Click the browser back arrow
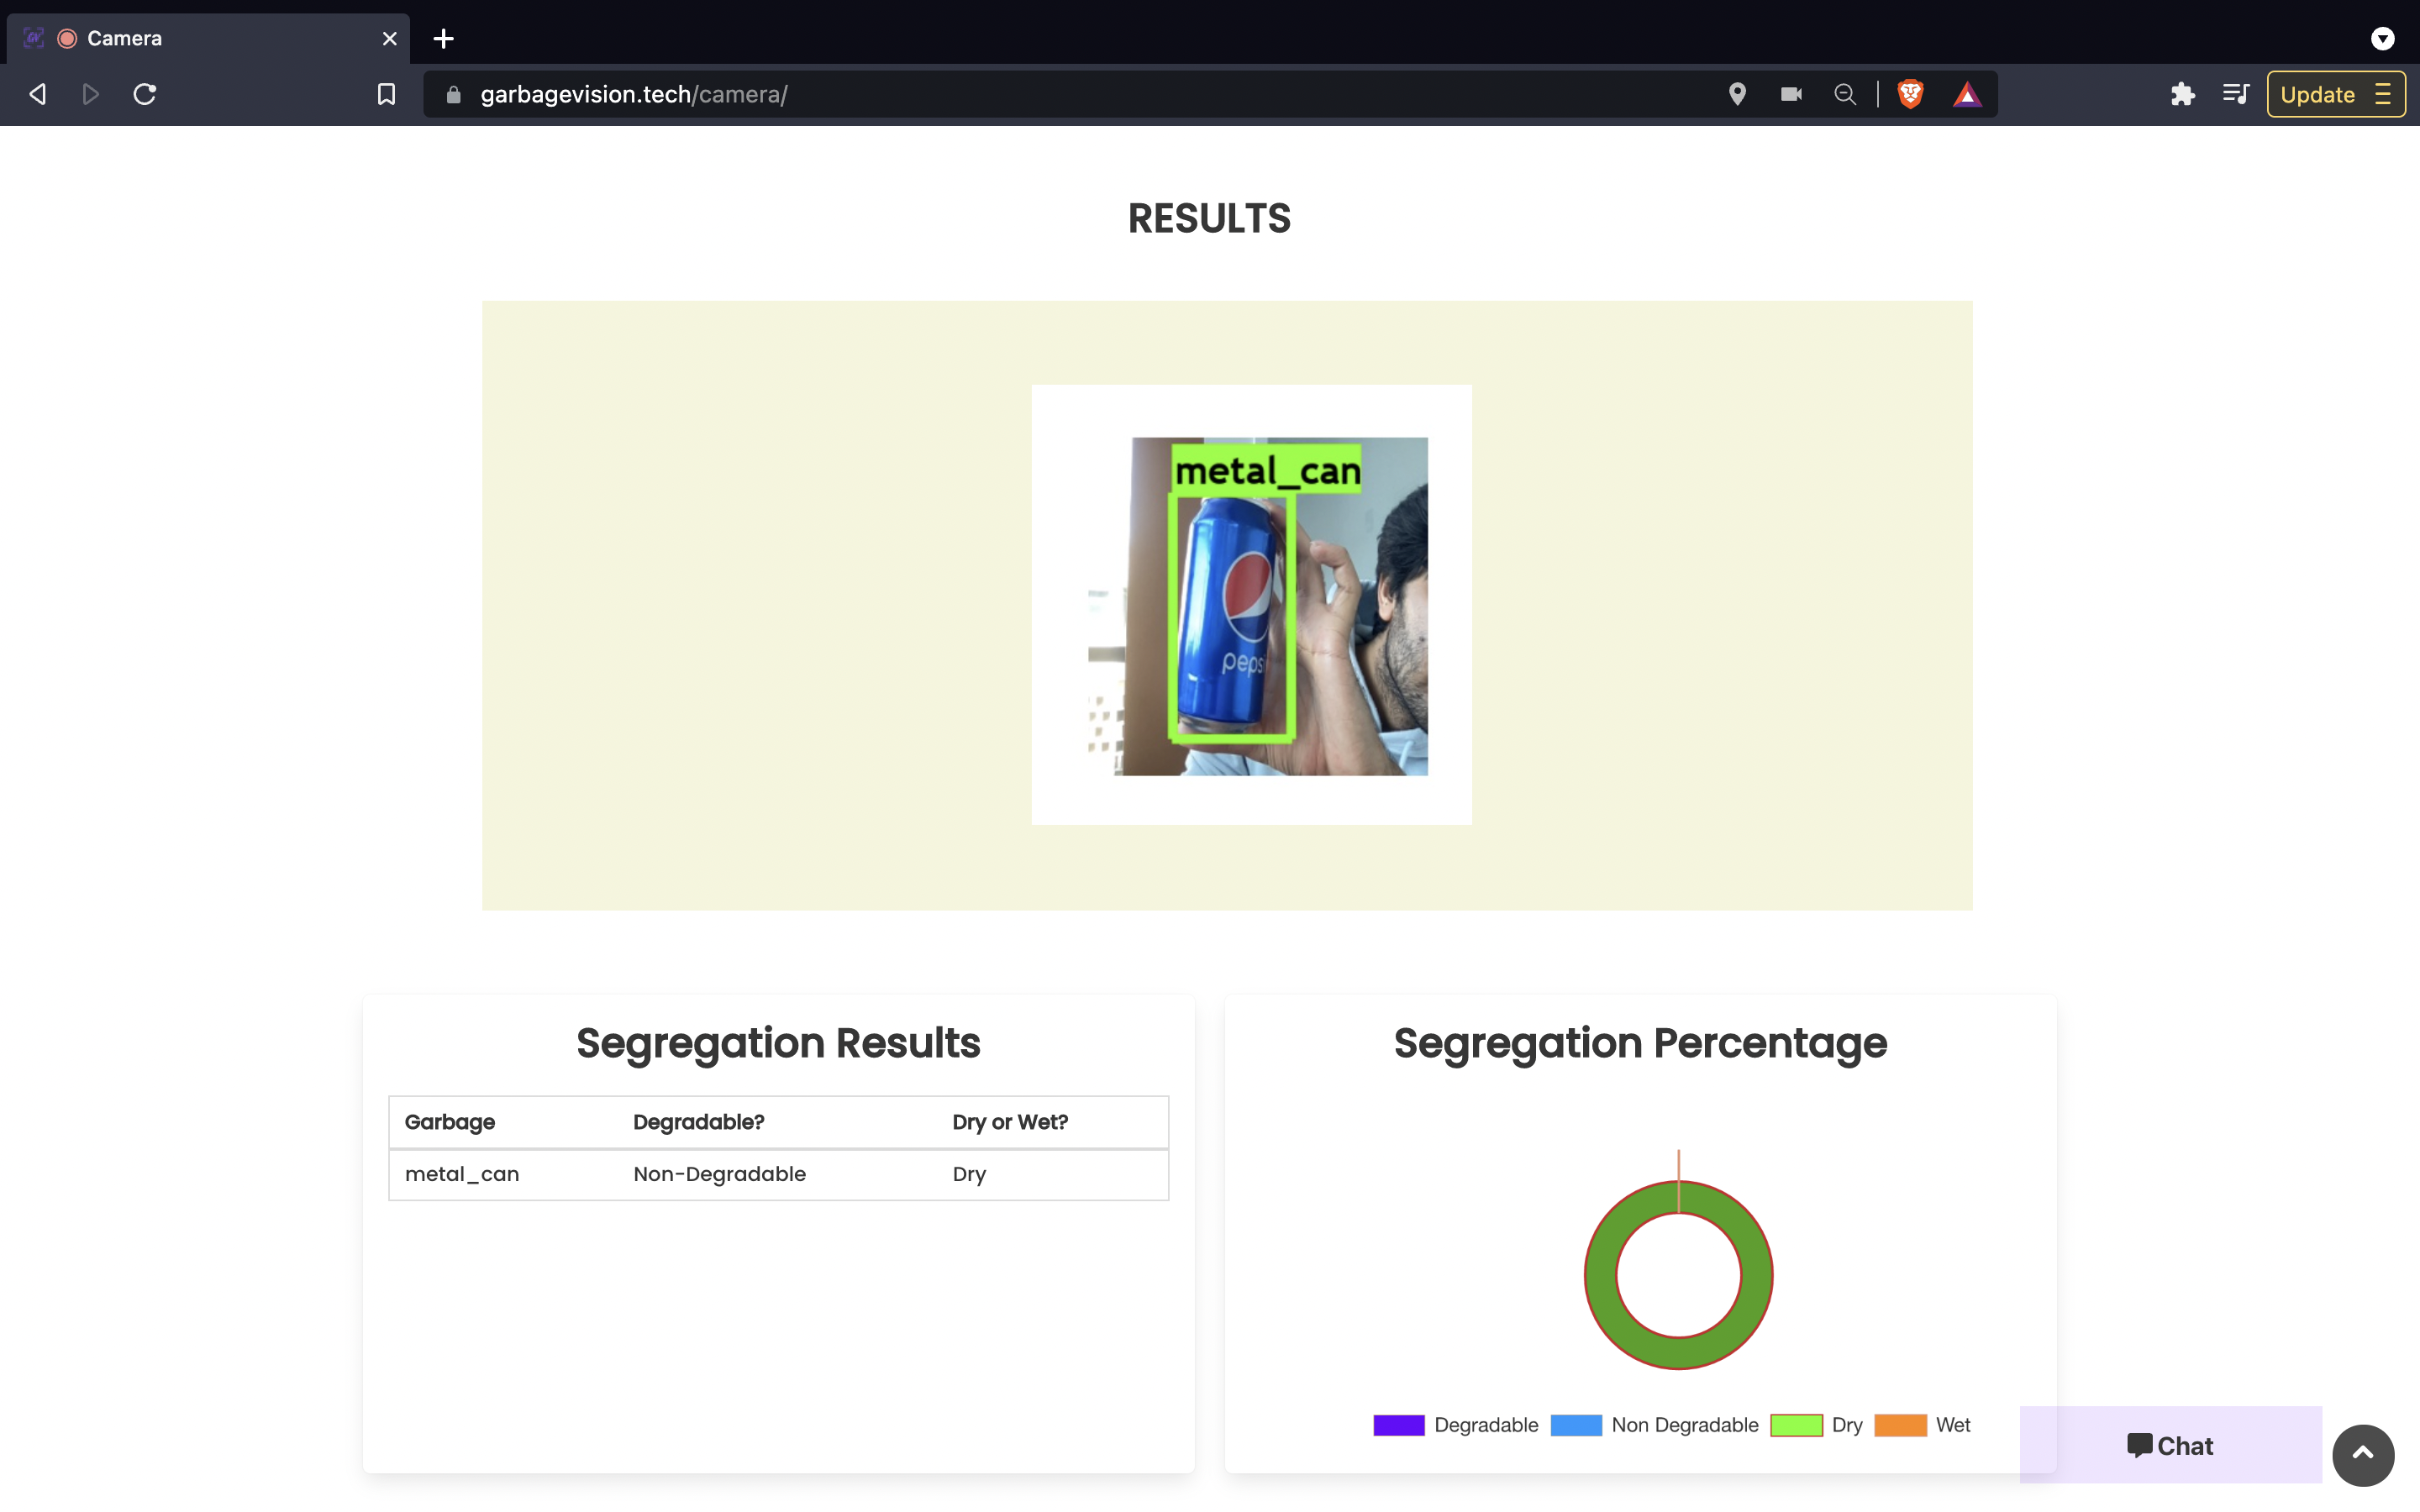Image resolution: width=2420 pixels, height=1512 pixels. click(38, 94)
